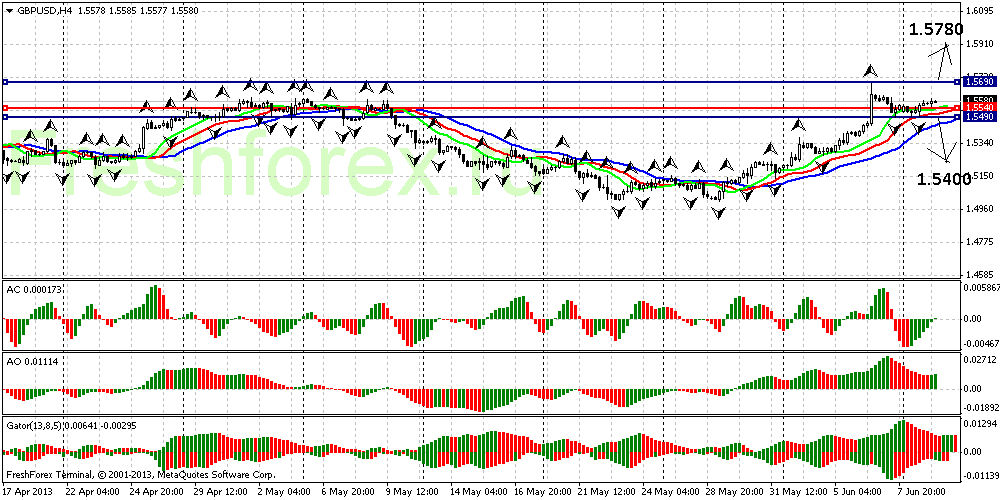Screen dimensions: 1000x500
Task: Grab the left handle of the 1.5490 blue line
Action: coord(5,117)
